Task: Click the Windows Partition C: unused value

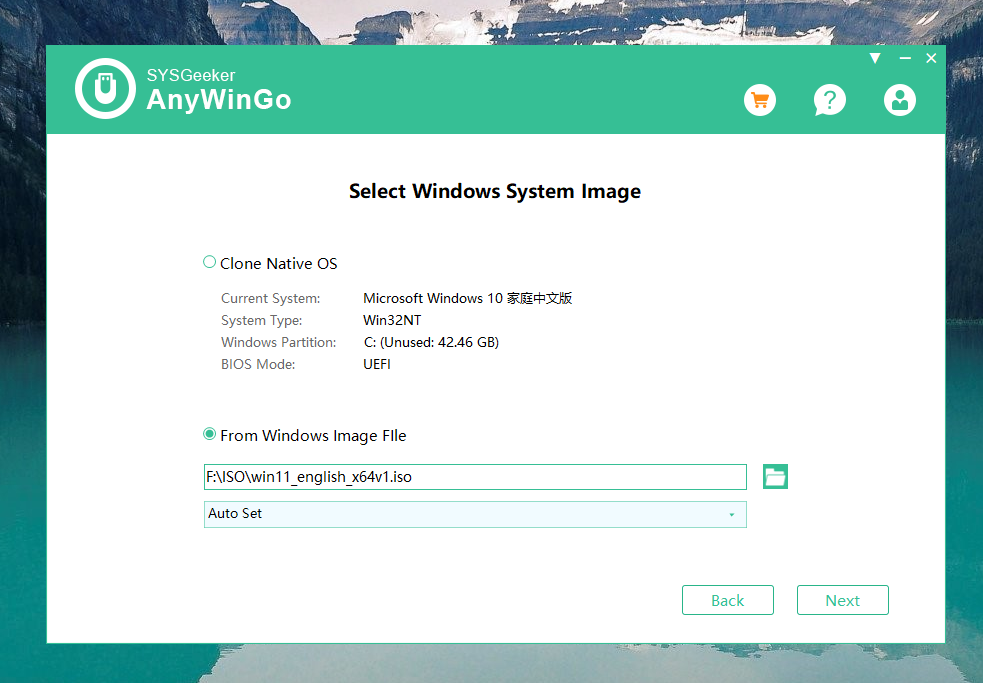Action: tap(431, 342)
